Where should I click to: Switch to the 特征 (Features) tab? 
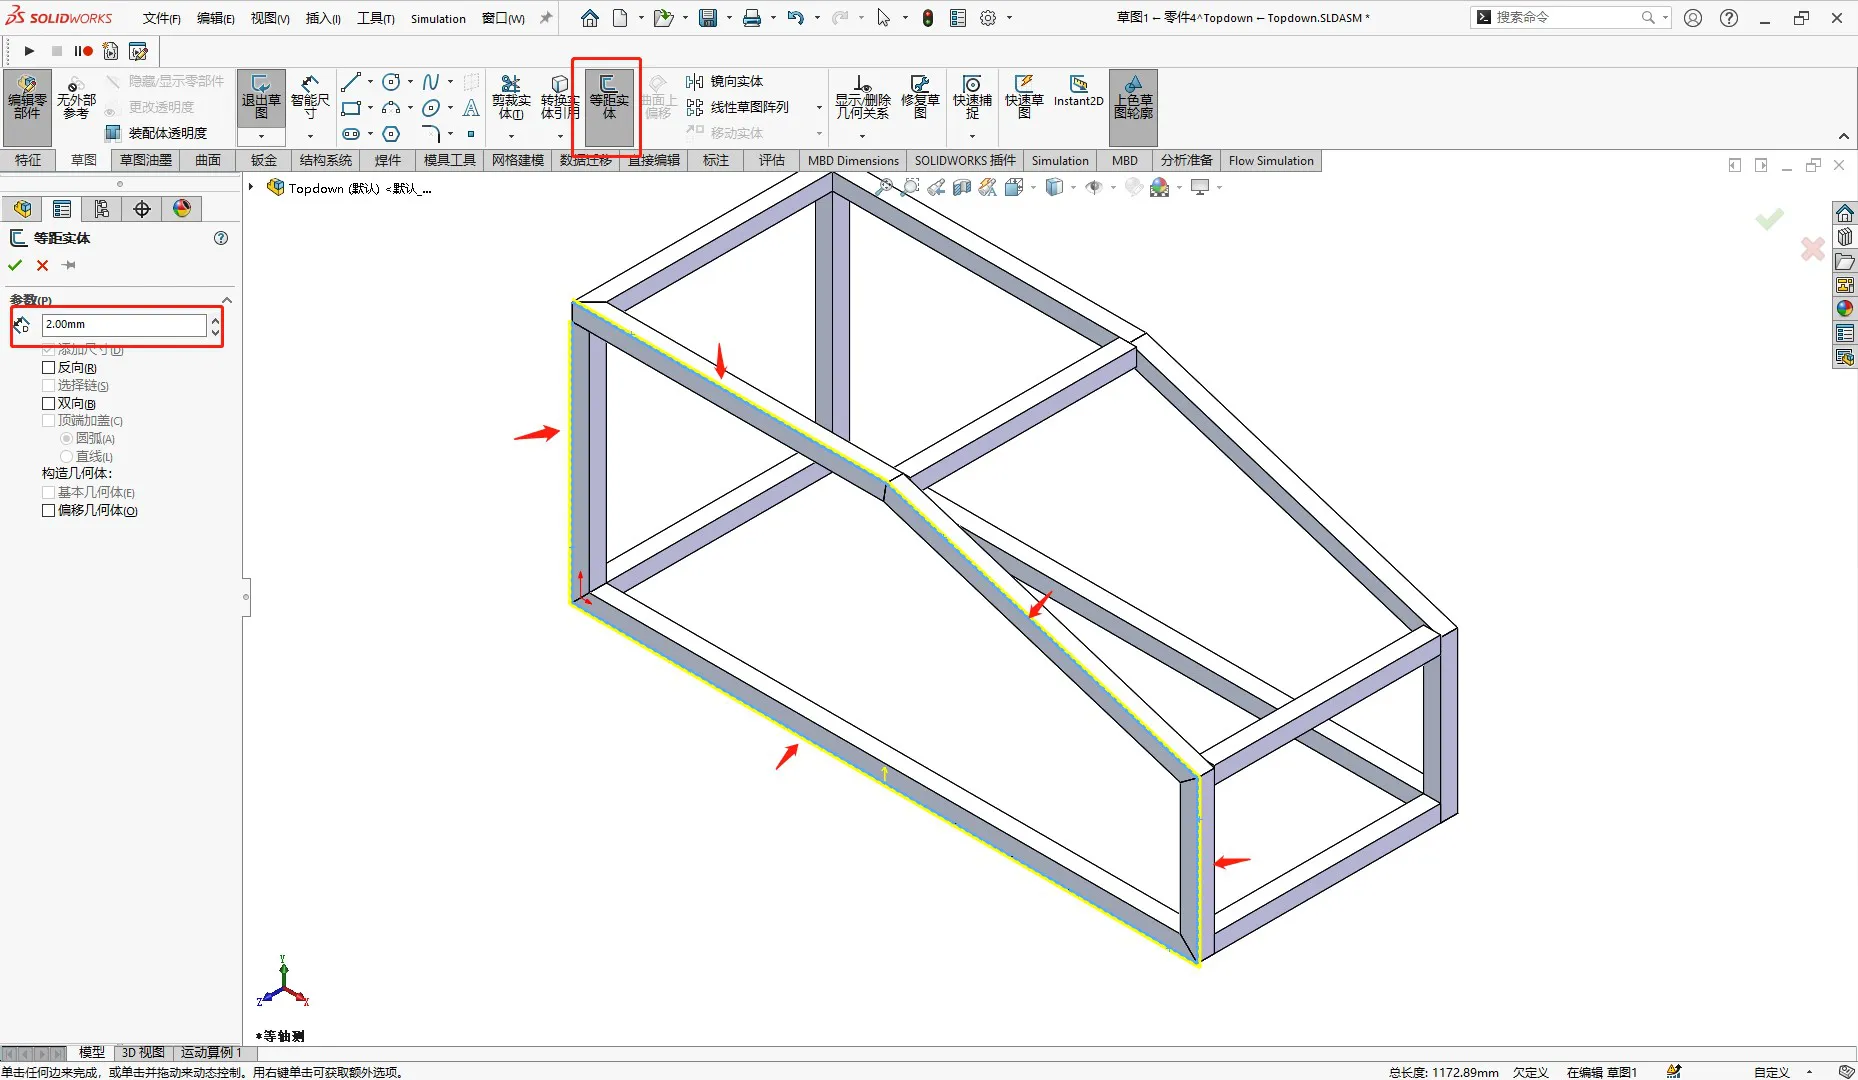click(x=28, y=160)
